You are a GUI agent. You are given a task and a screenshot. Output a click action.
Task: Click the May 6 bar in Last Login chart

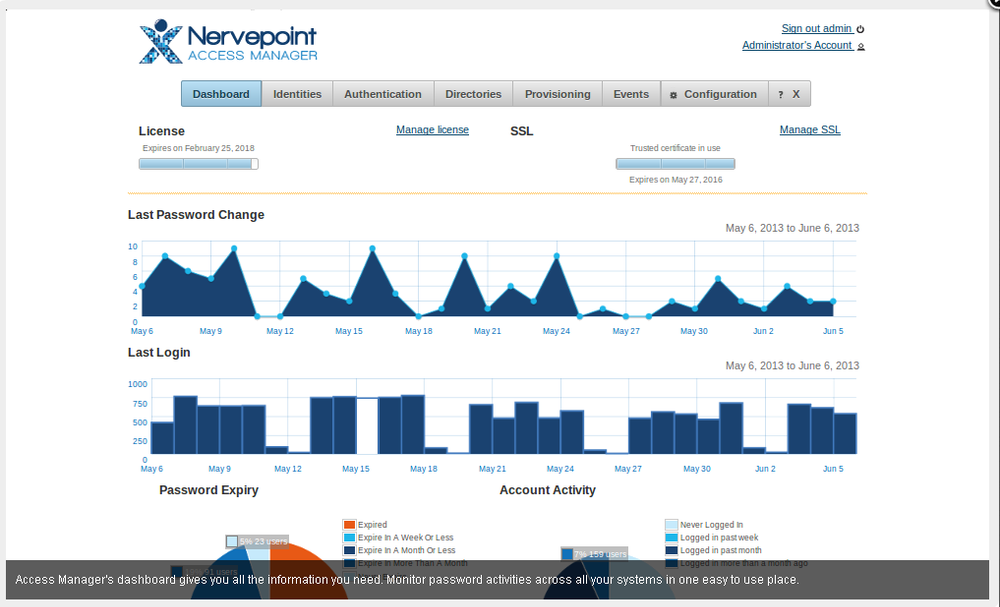(x=162, y=438)
